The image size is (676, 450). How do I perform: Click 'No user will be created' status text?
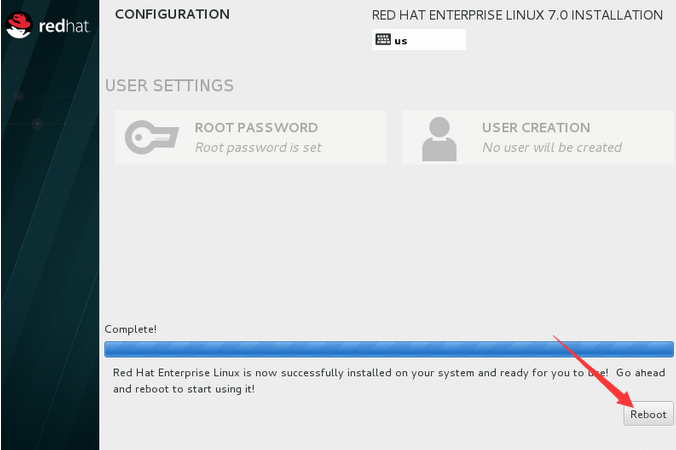tap(552, 147)
